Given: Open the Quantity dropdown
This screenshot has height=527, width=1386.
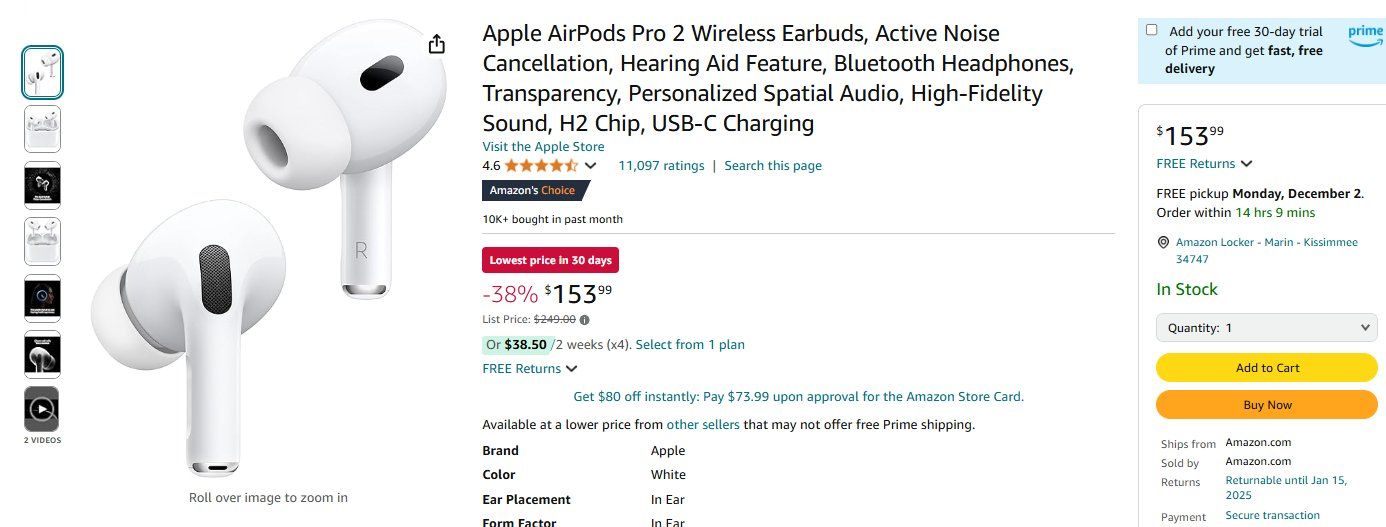Looking at the screenshot, I should [x=1267, y=328].
